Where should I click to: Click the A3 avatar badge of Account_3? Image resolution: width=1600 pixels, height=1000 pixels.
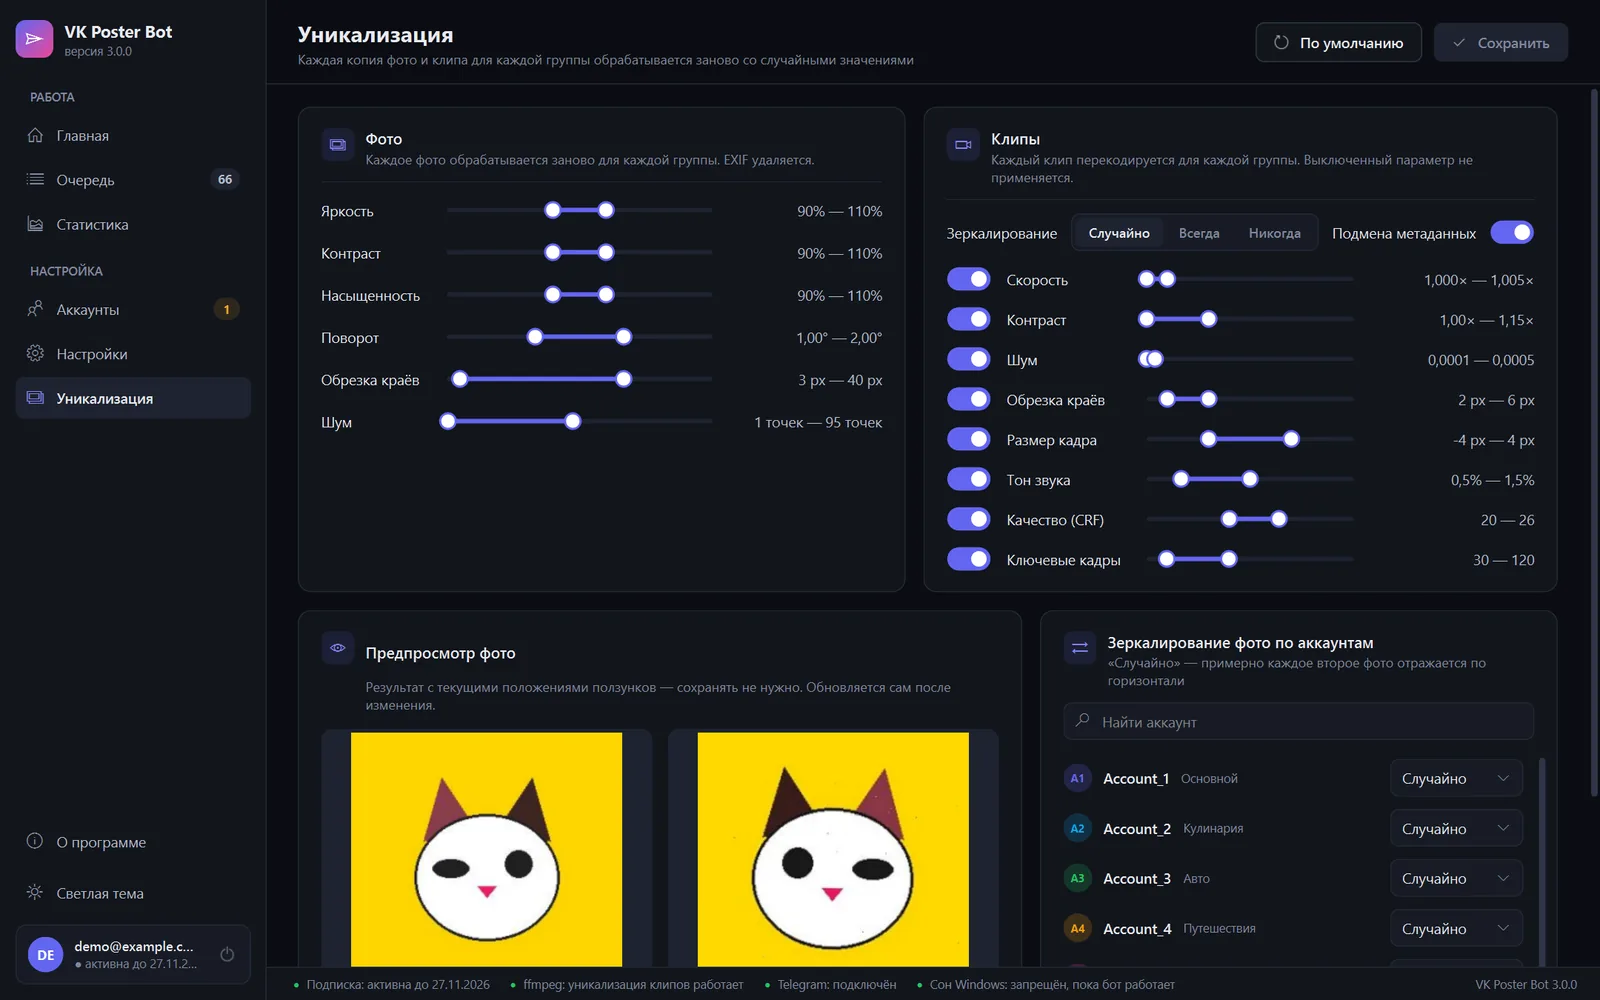(1077, 878)
